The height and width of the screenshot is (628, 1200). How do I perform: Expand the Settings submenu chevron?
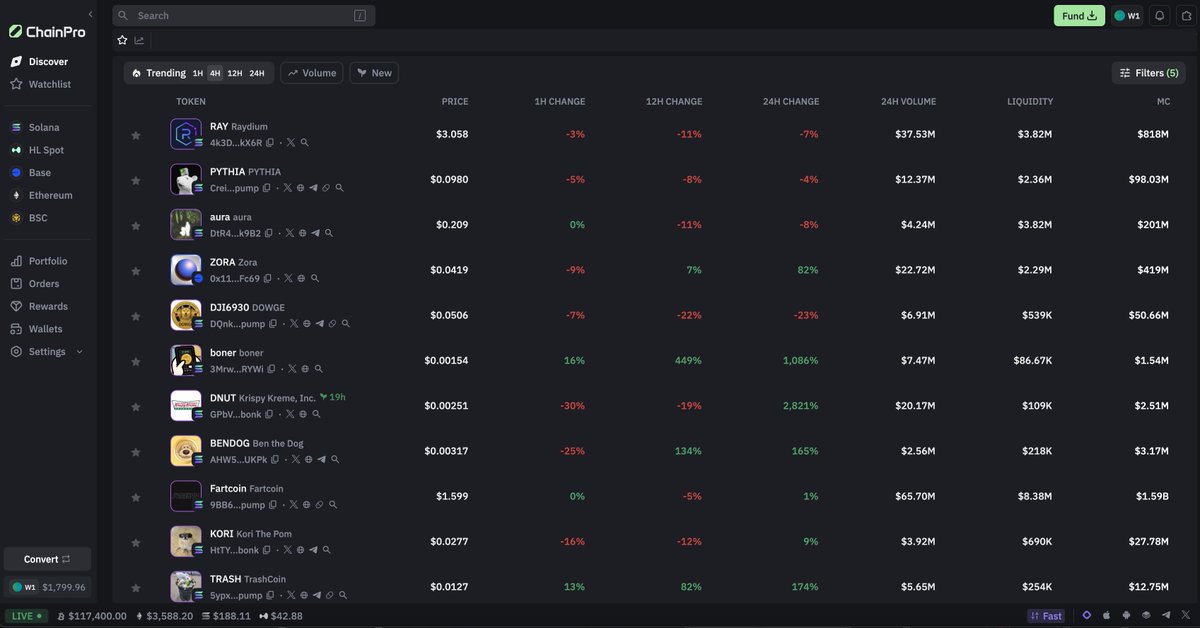(80, 352)
